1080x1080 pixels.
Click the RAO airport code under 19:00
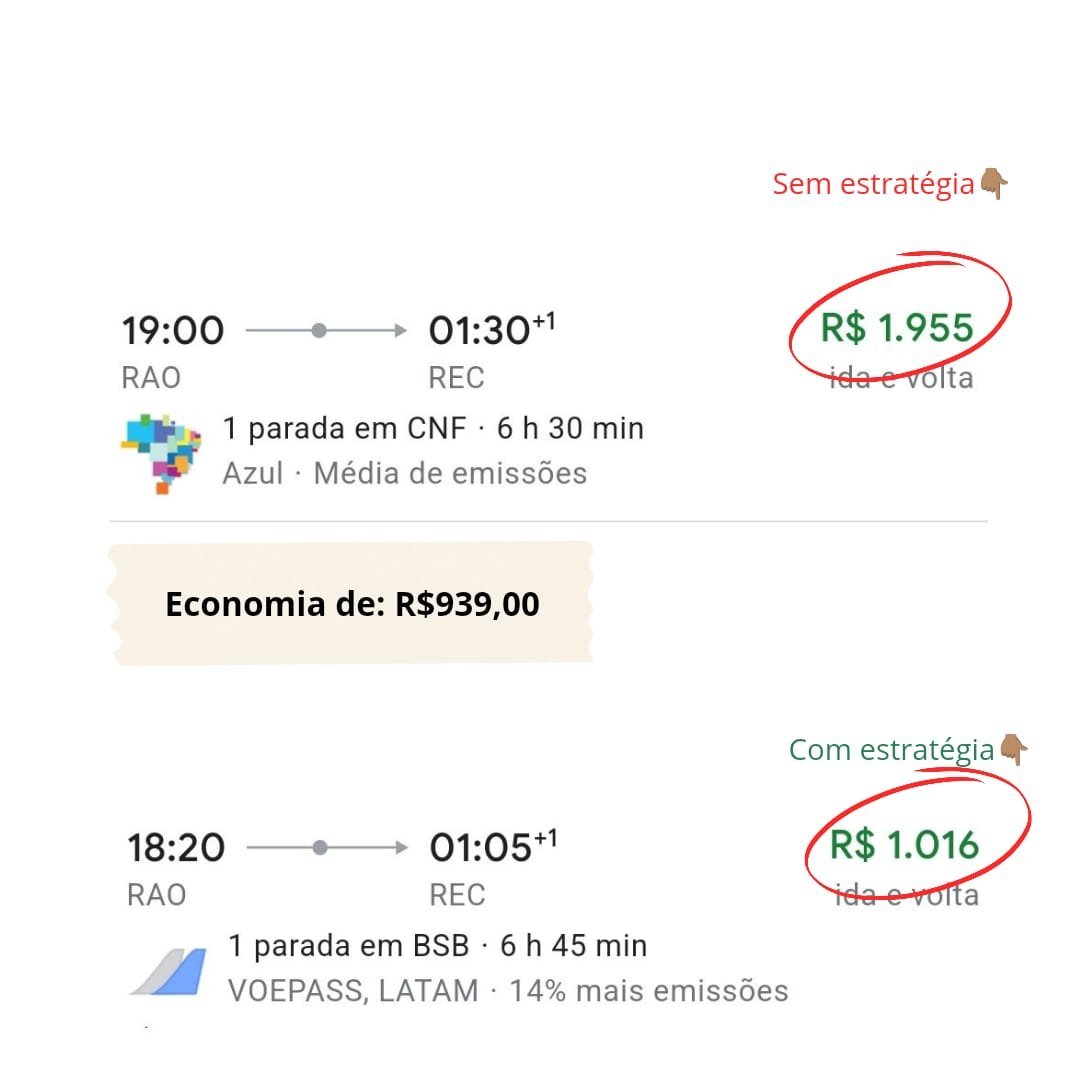coord(149,378)
